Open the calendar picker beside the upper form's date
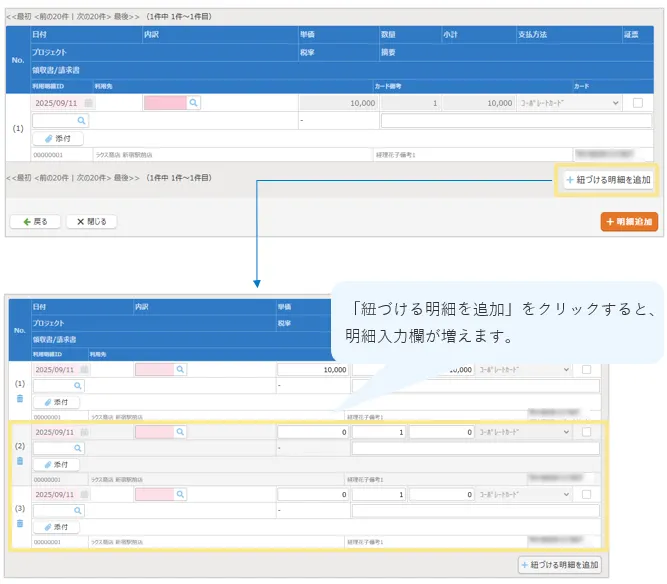The width and height of the screenshot is (667, 584). tap(88, 103)
